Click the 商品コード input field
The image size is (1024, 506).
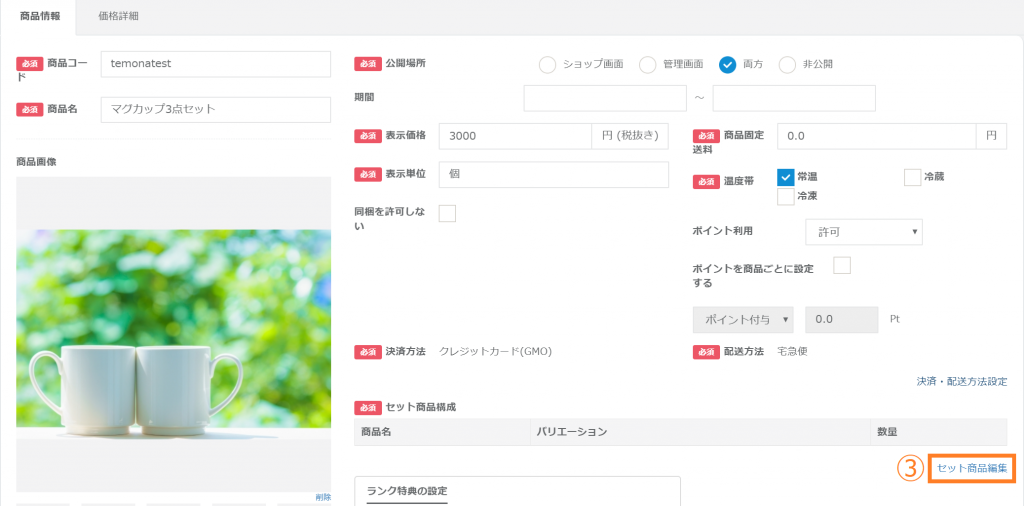pos(215,64)
